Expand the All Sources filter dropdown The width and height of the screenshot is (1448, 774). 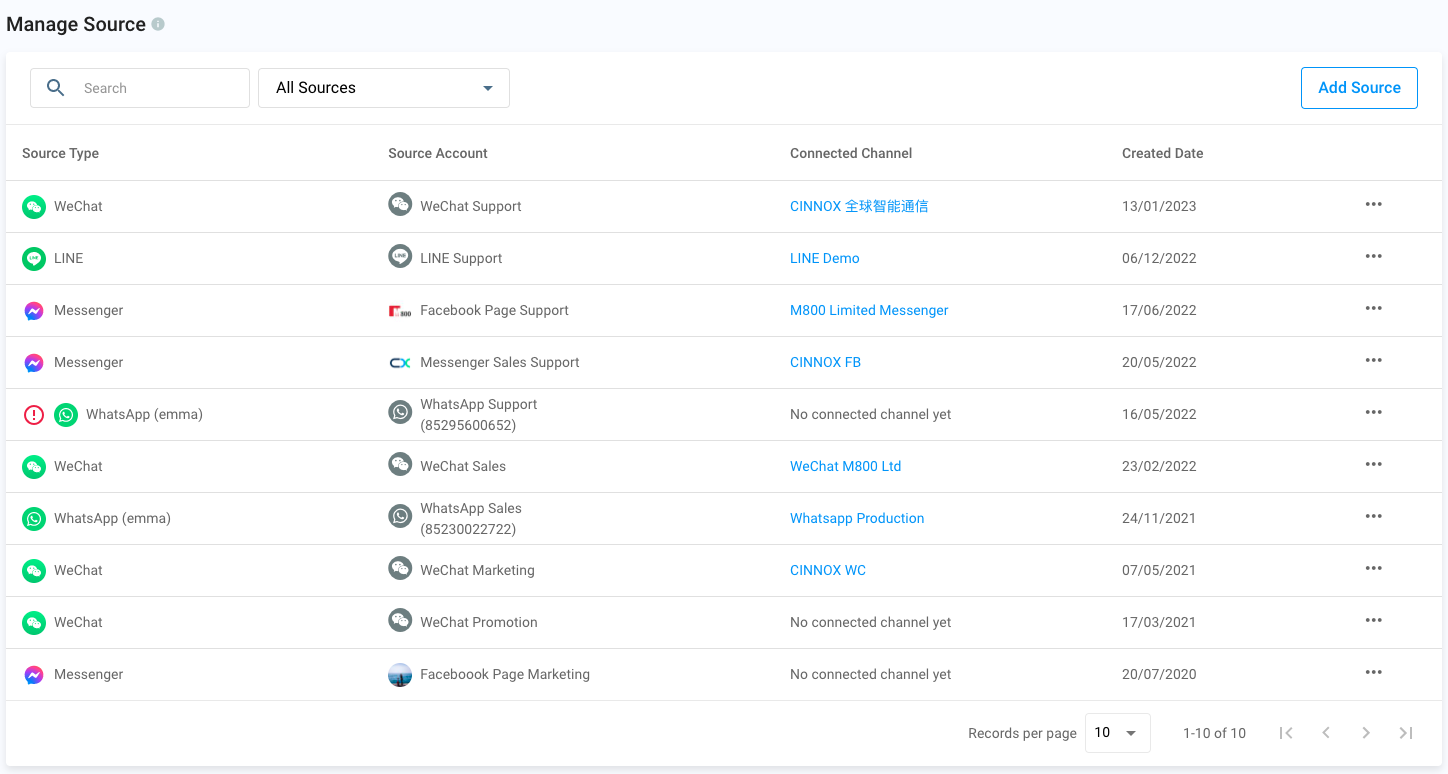(384, 88)
